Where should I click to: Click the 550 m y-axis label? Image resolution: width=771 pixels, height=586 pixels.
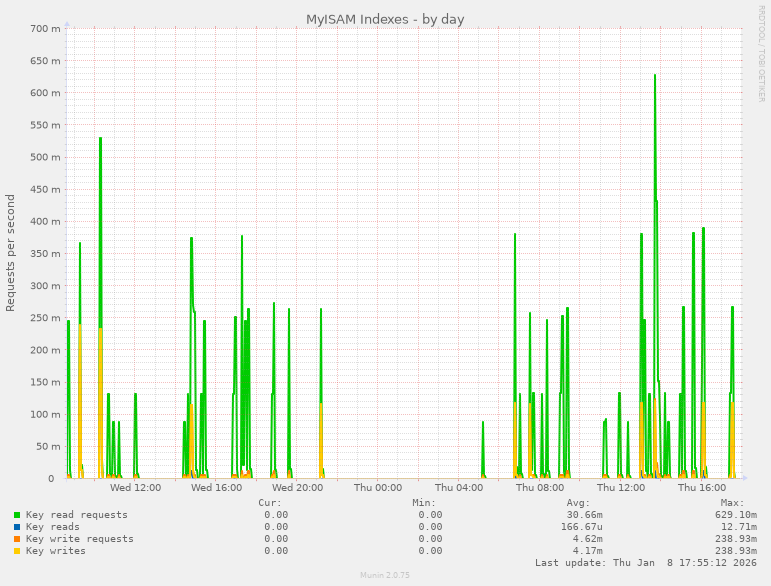(45, 125)
